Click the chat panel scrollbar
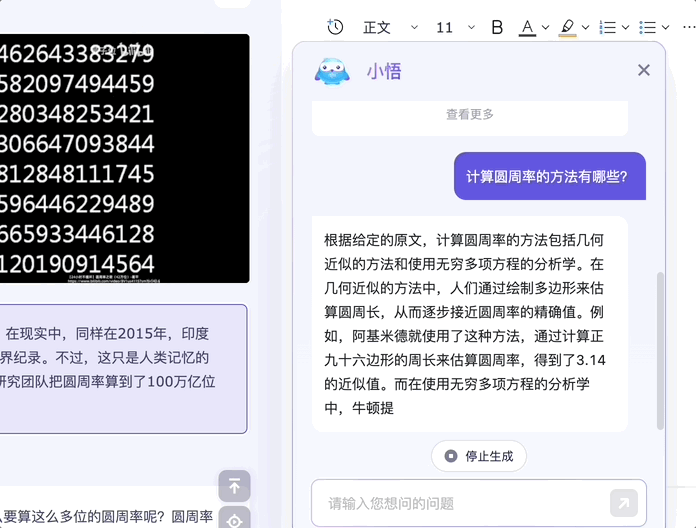 660,351
